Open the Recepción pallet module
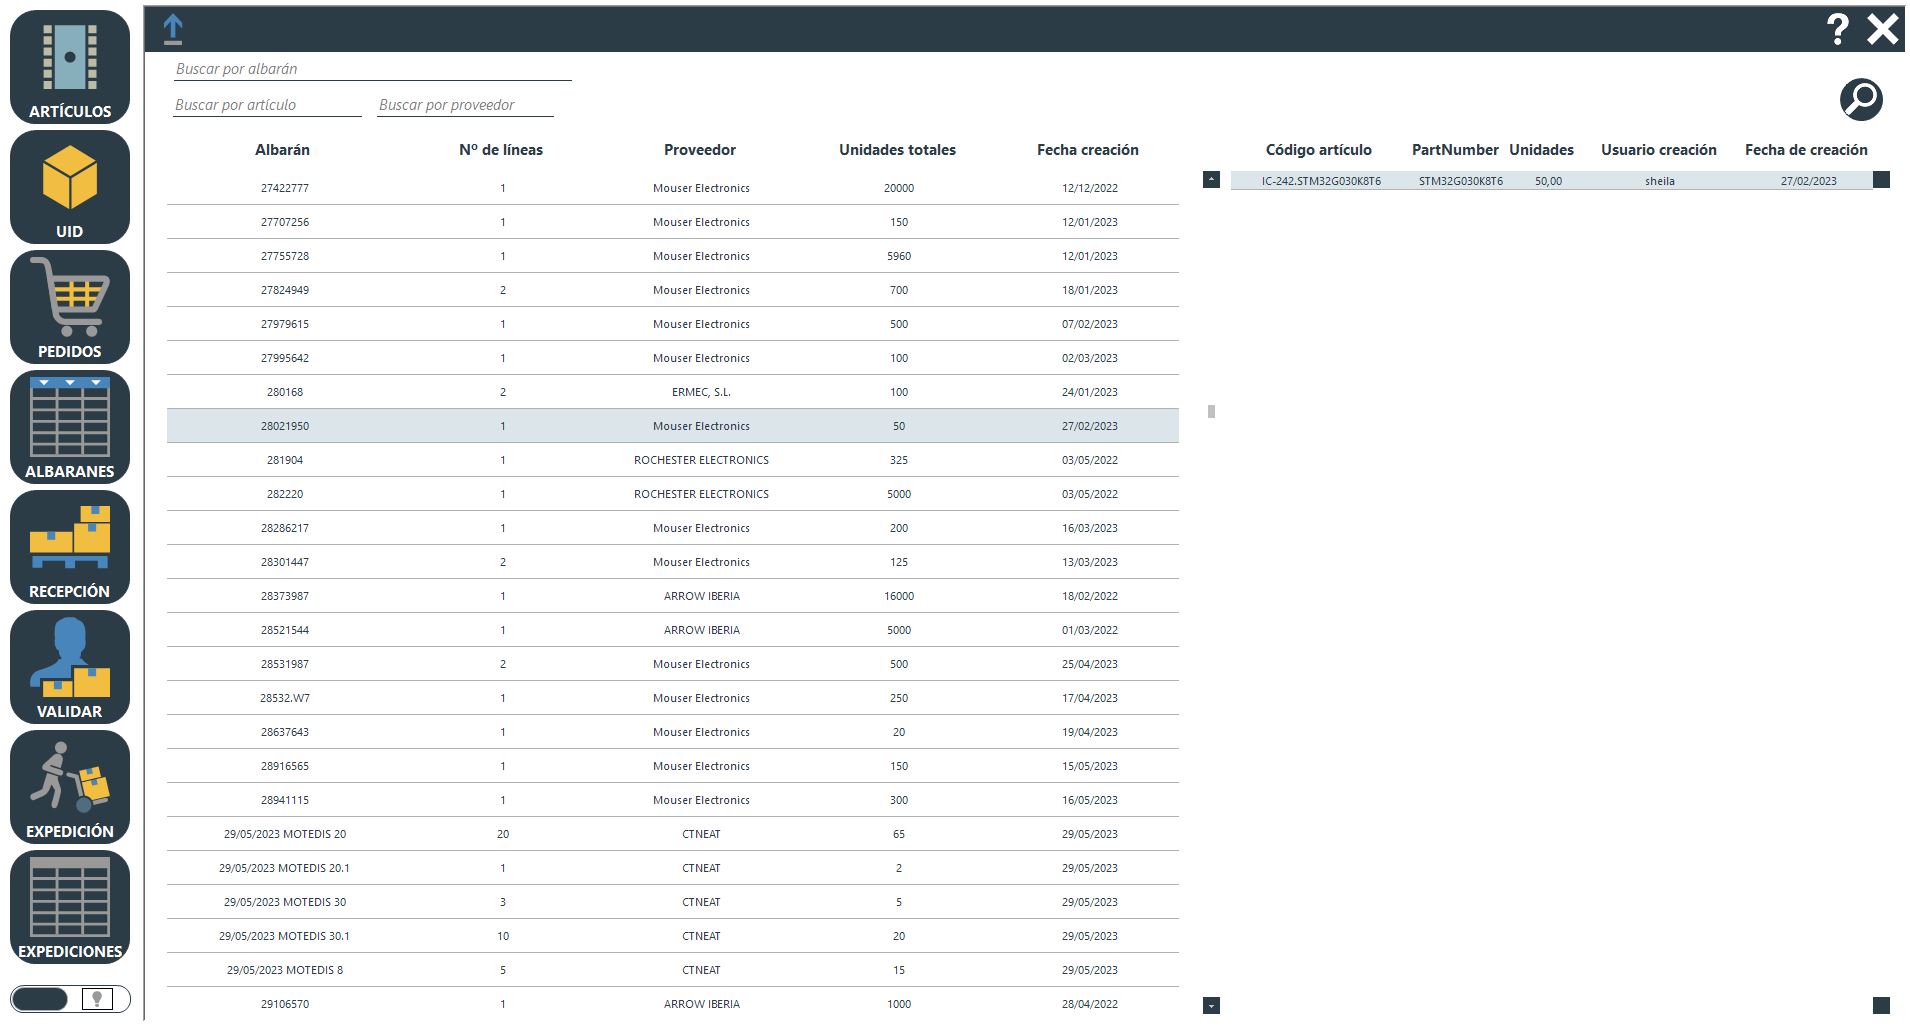 tap(70, 547)
